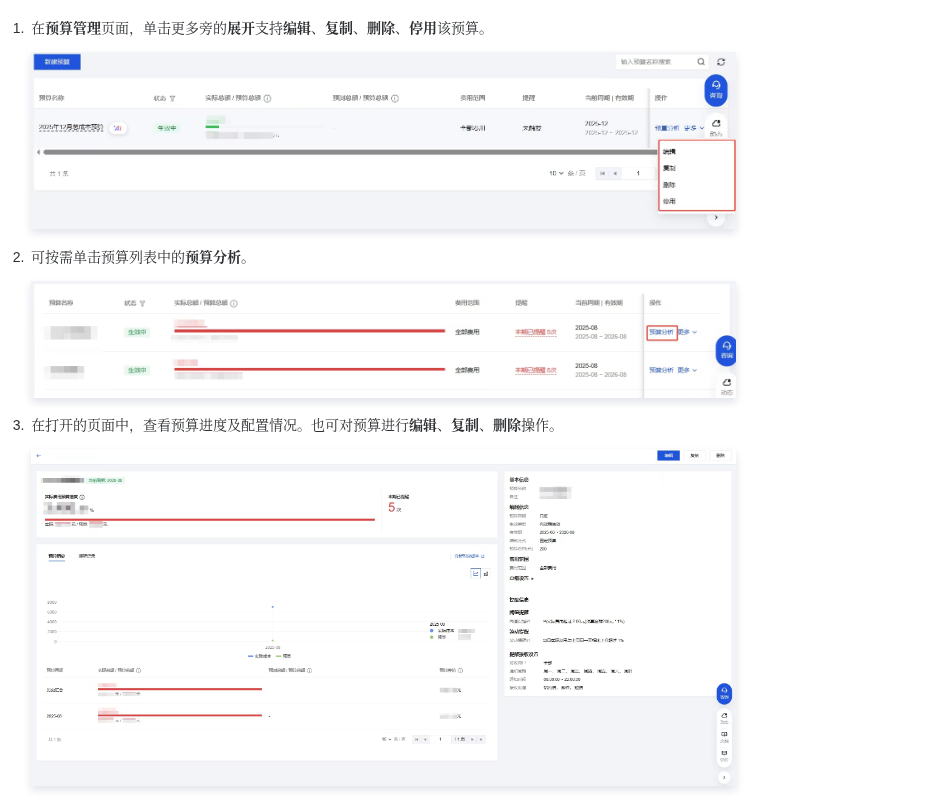Click the blue data point in the chart
This screenshot has height=800, width=930.
pyautogui.click(x=273, y=607)
